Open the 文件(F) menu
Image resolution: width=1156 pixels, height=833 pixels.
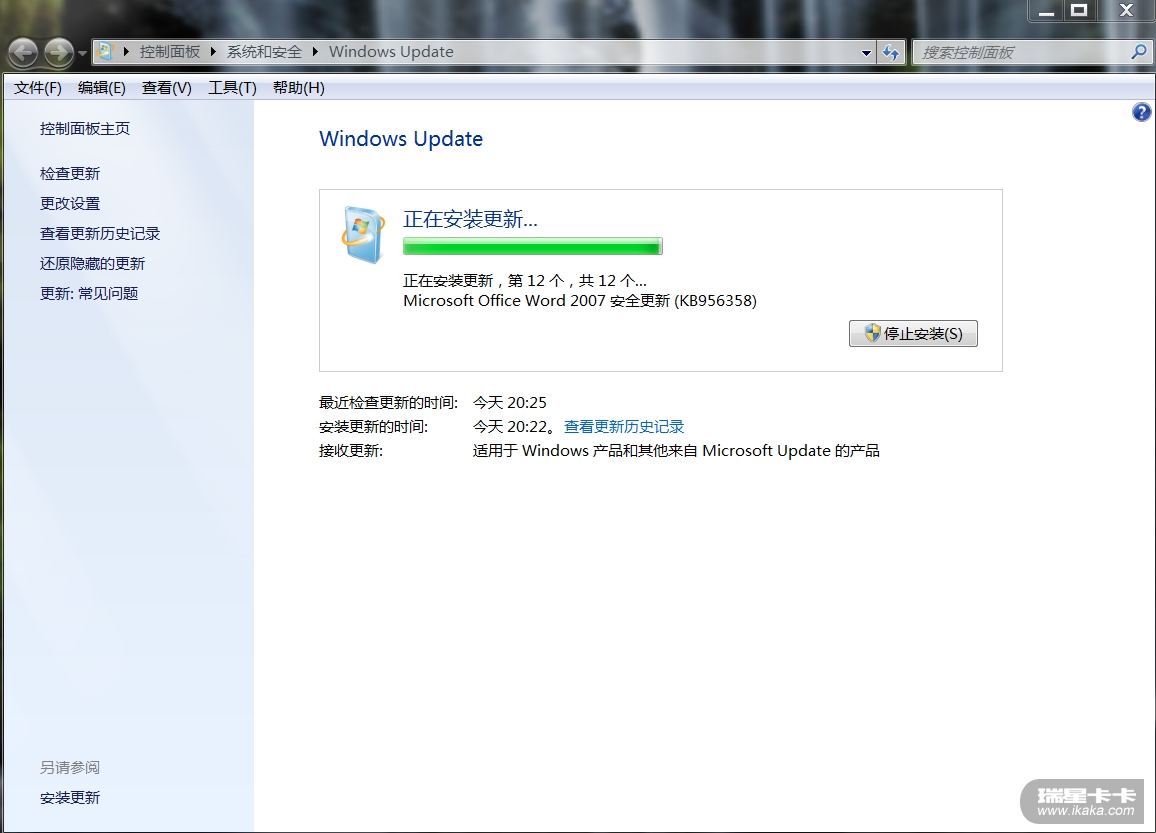[x=38, y=88]
